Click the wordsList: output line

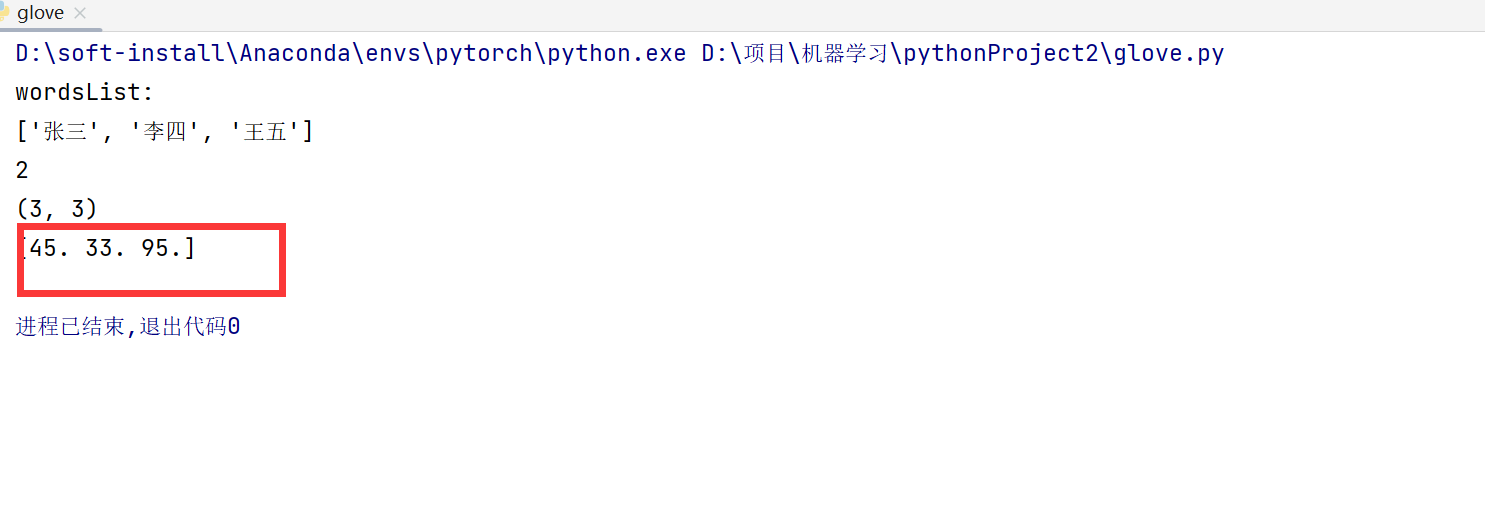[x=85, y=93]
